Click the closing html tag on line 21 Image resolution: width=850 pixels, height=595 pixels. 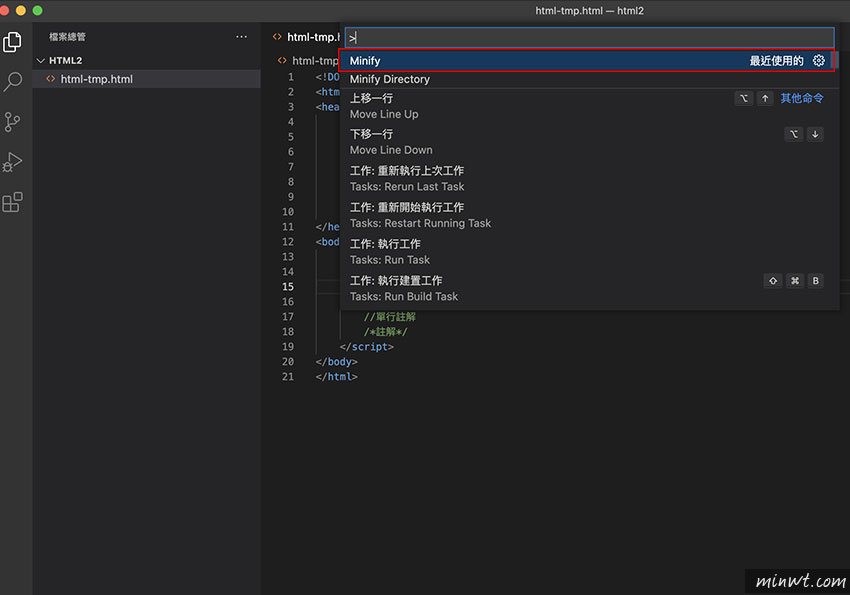[336, 377]
